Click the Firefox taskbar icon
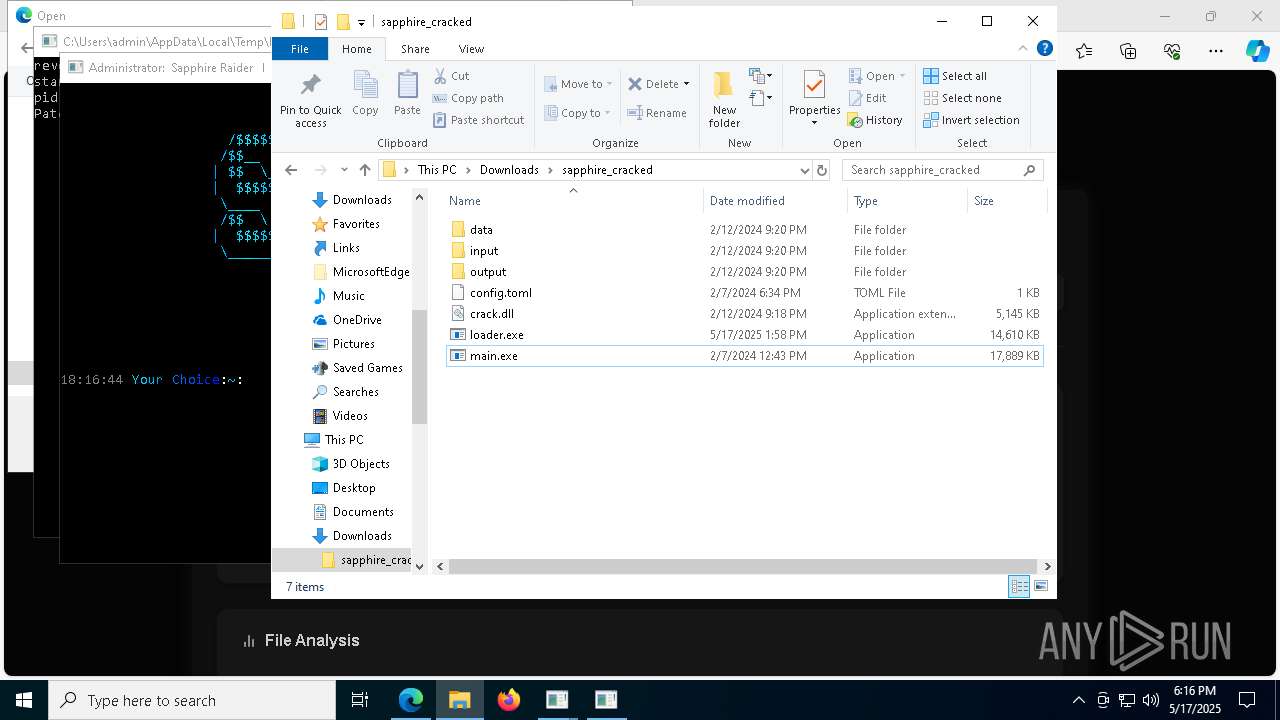The width and height of the screenshot is (1280, 720). tap(509, 700)
